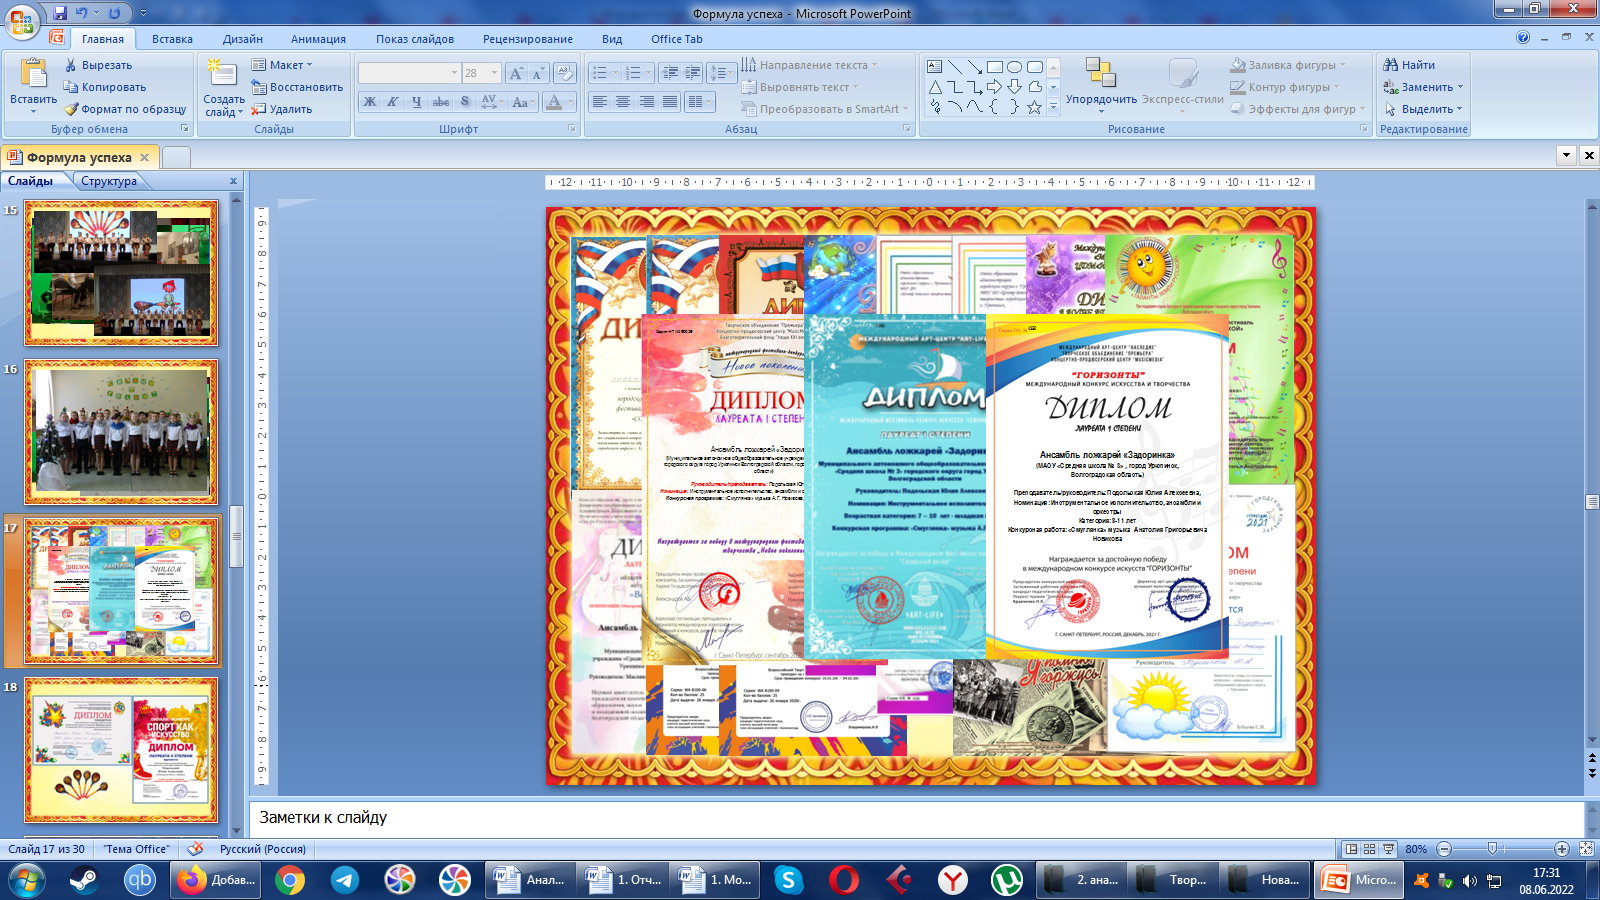1600x900 pixels.
Task: Open the Вставка (Insert) ribbon tab
Action: click(x=172, y=39)
